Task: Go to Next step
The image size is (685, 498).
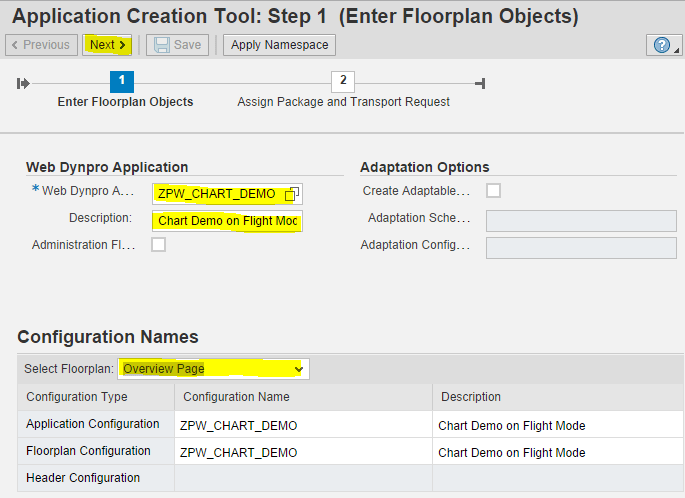Action: pos(107,45)
